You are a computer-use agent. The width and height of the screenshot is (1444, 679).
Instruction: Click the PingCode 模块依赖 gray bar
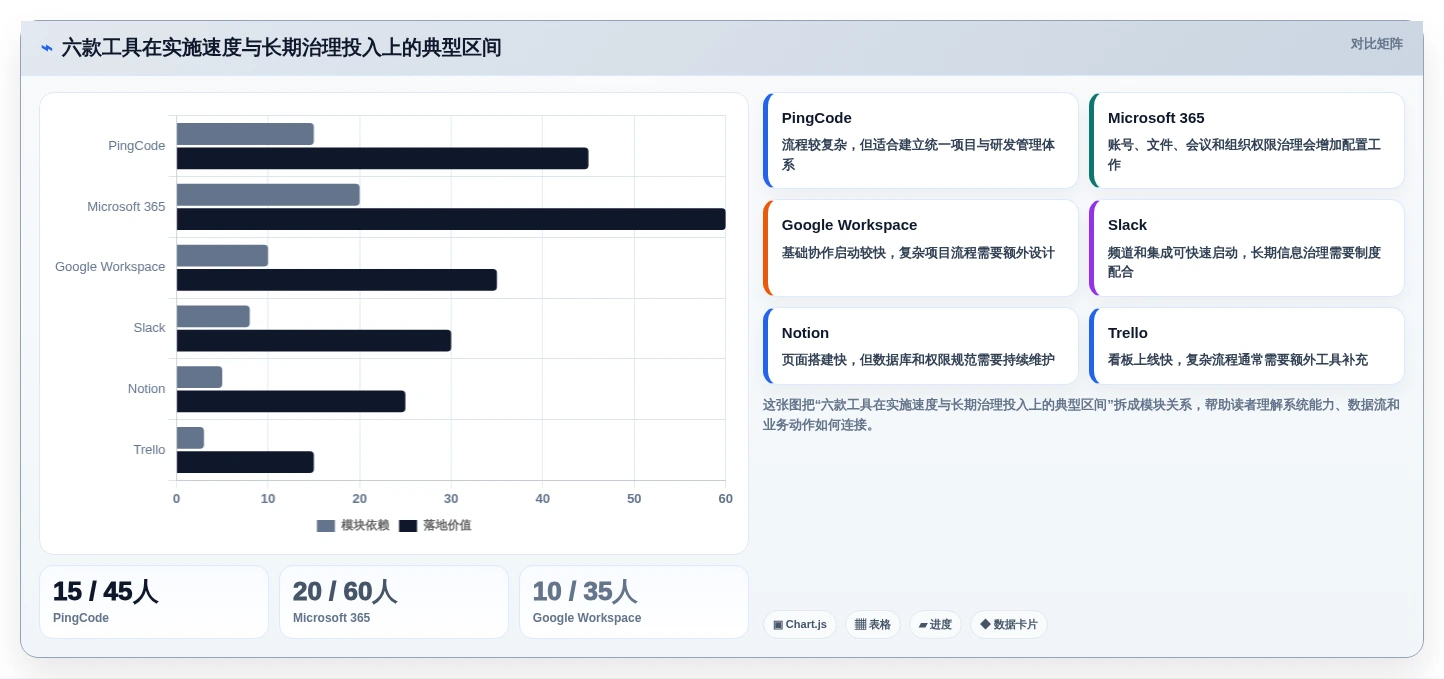(245, 134)
